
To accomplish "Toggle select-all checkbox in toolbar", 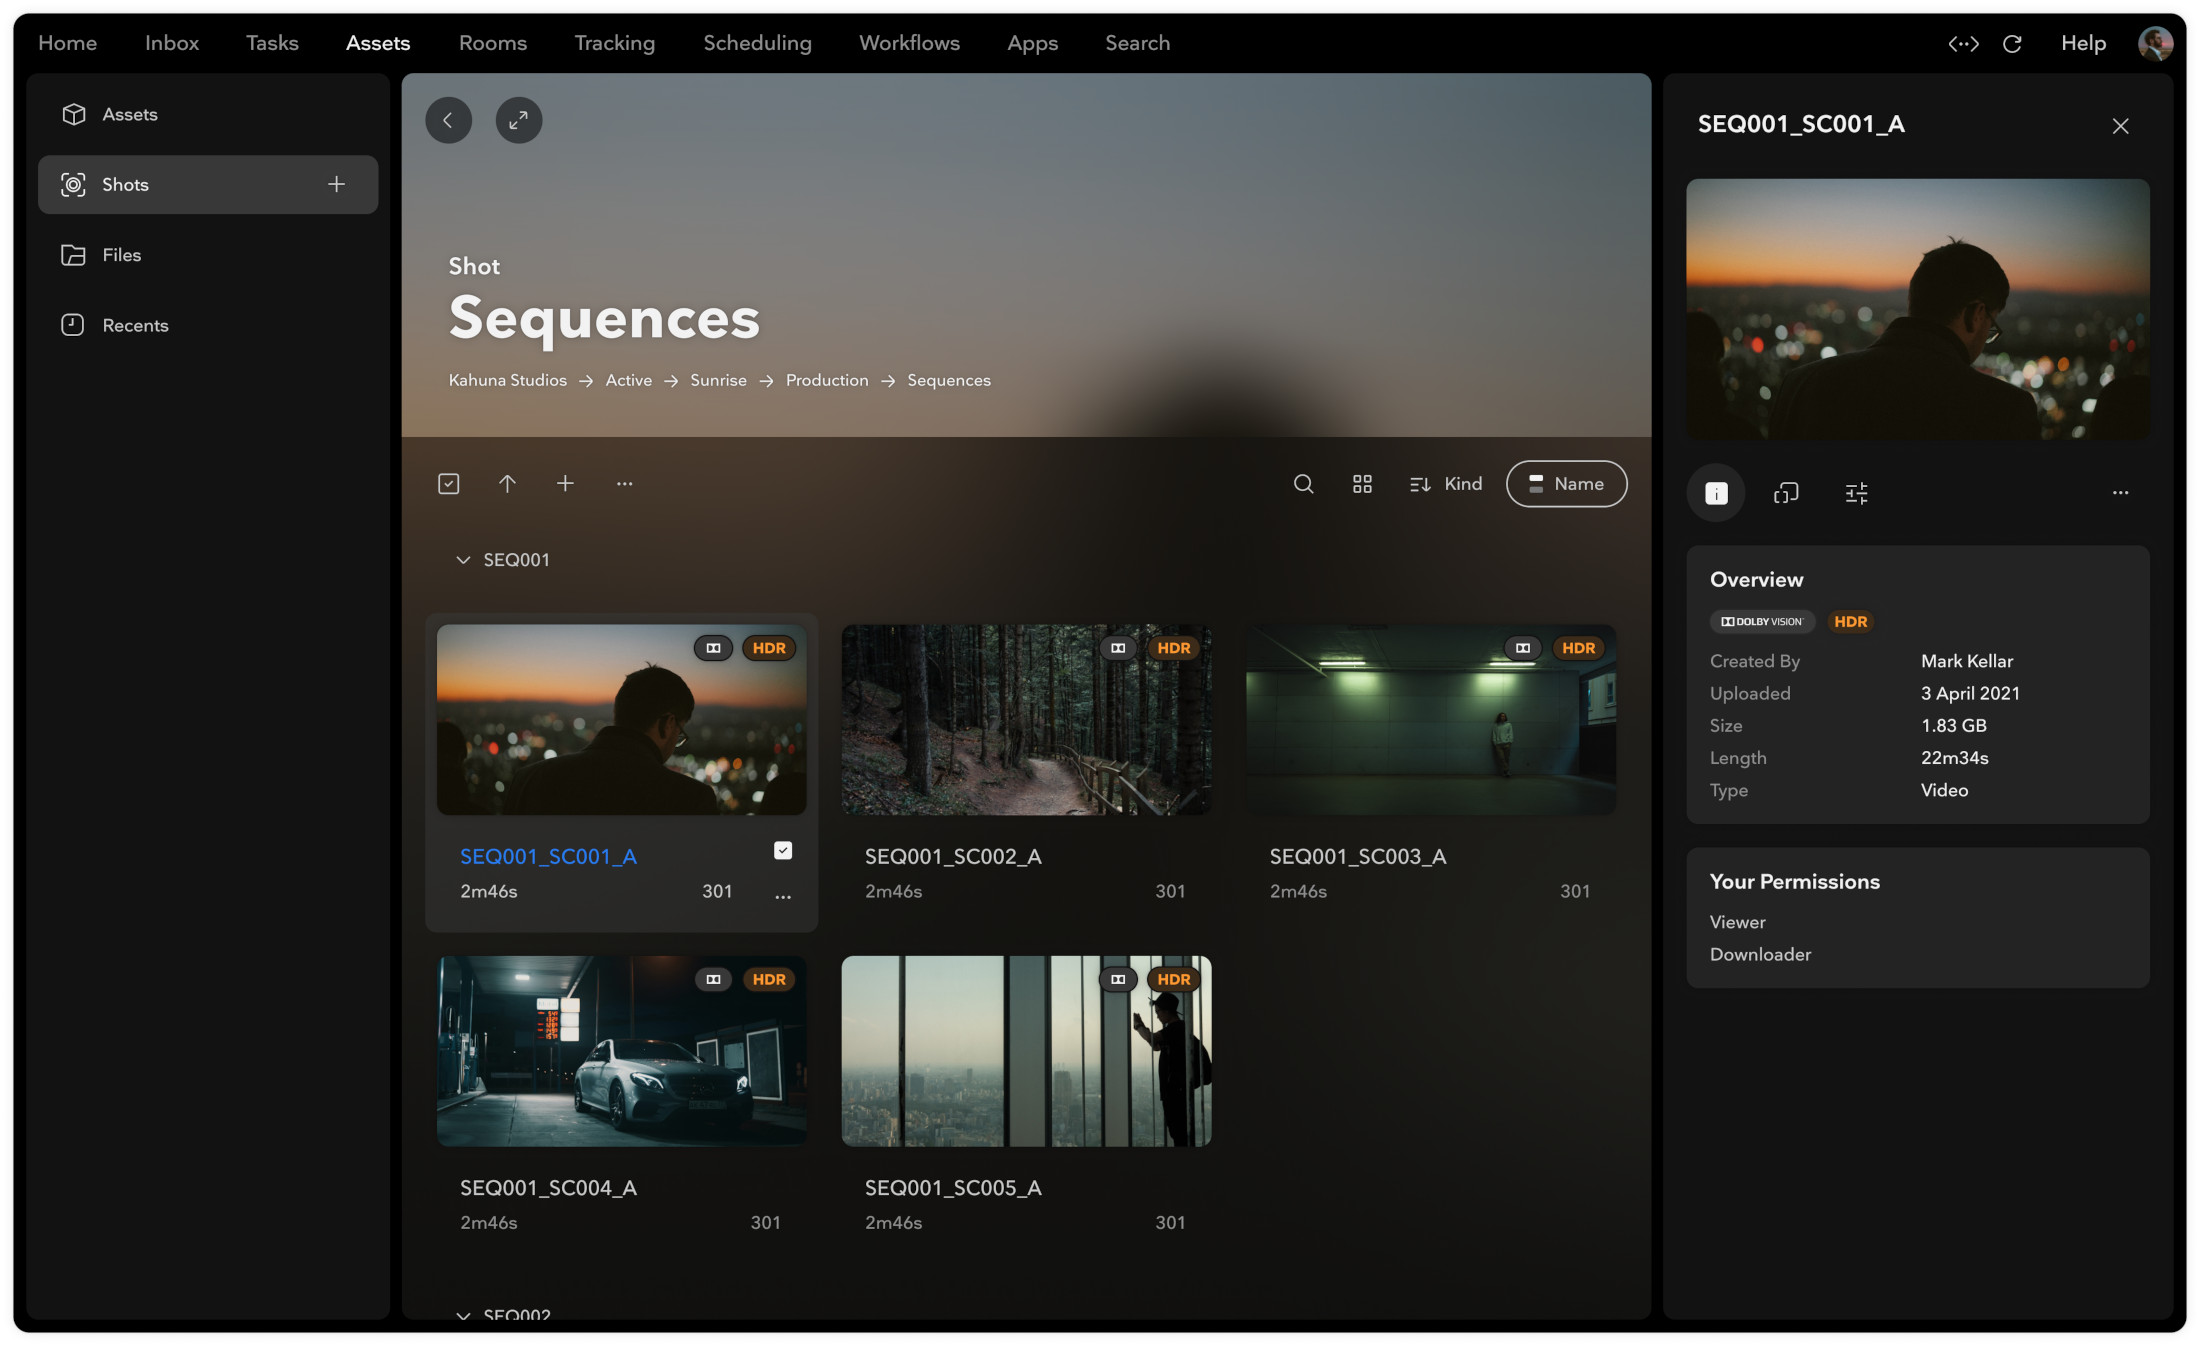I will [x=449, y=484].
